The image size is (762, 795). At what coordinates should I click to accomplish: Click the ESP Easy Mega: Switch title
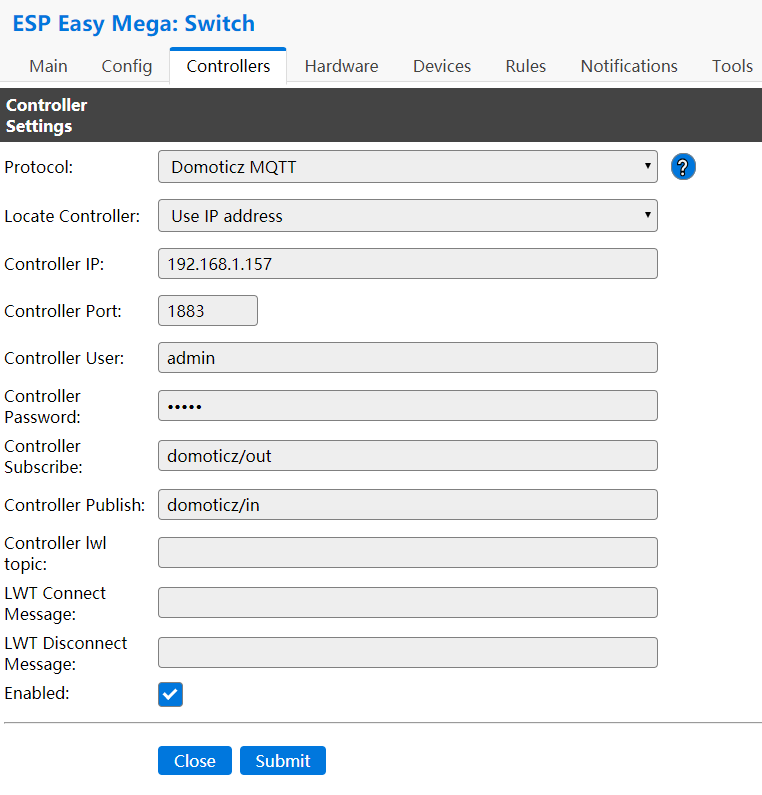(x=133, y=23)
